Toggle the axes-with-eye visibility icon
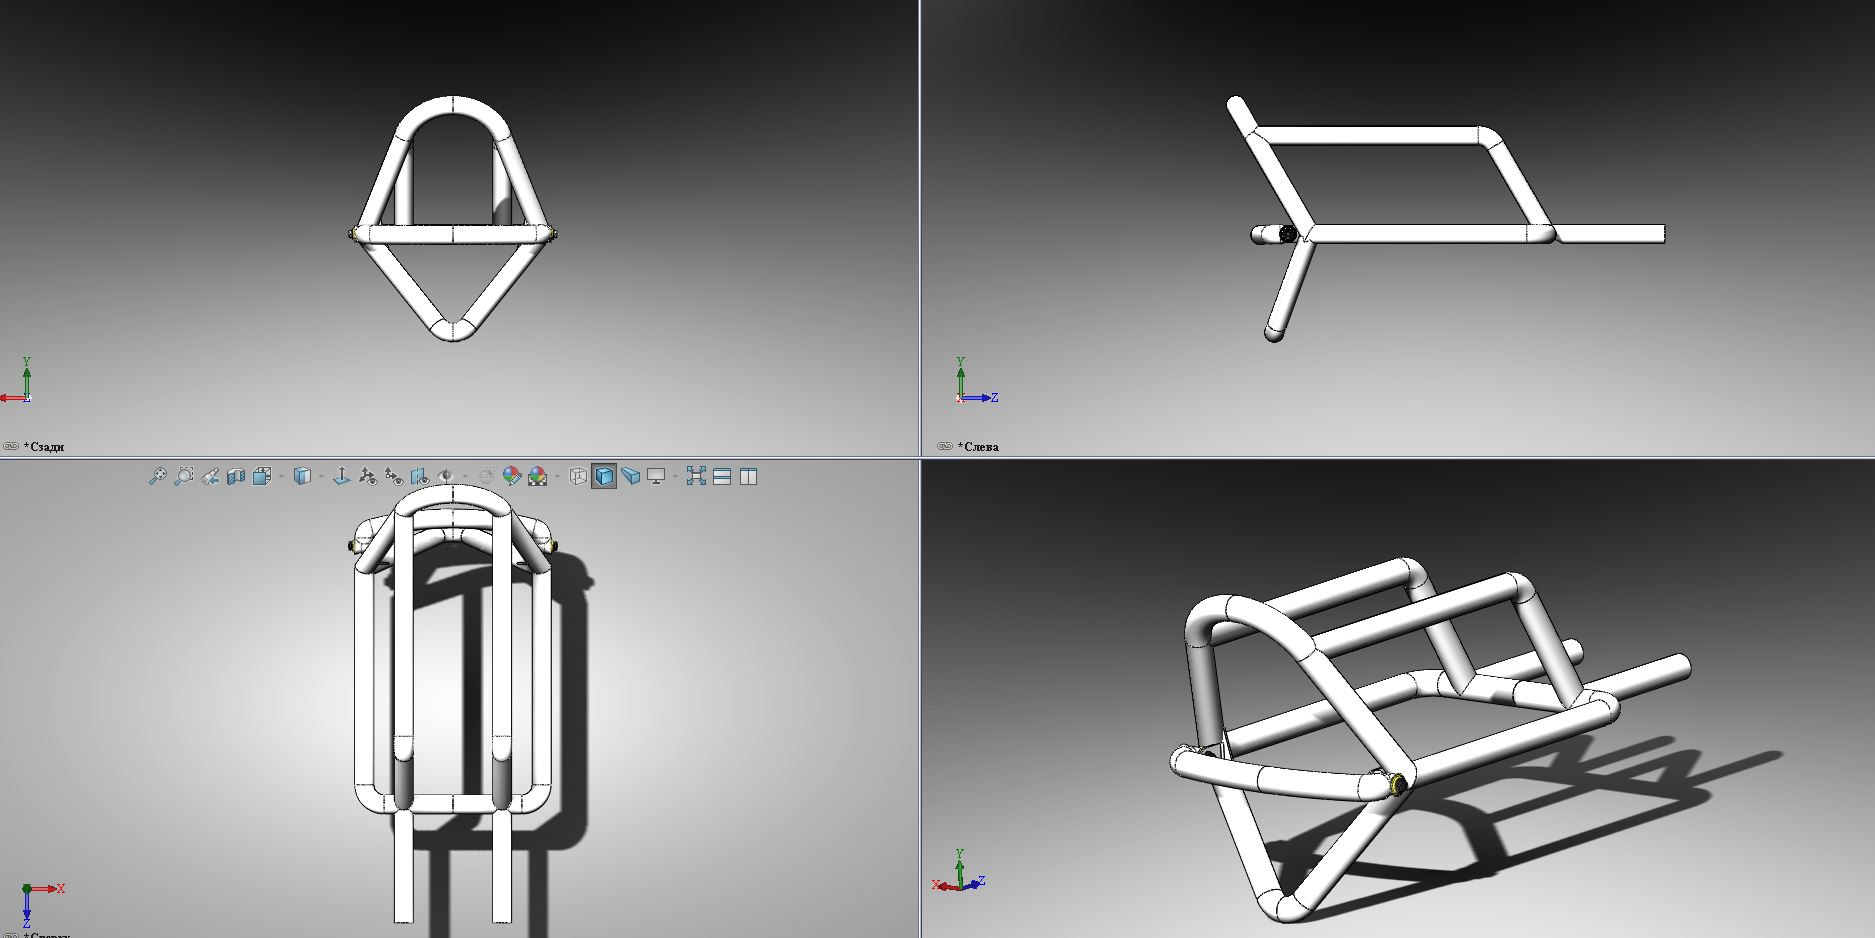 [368, 476]
